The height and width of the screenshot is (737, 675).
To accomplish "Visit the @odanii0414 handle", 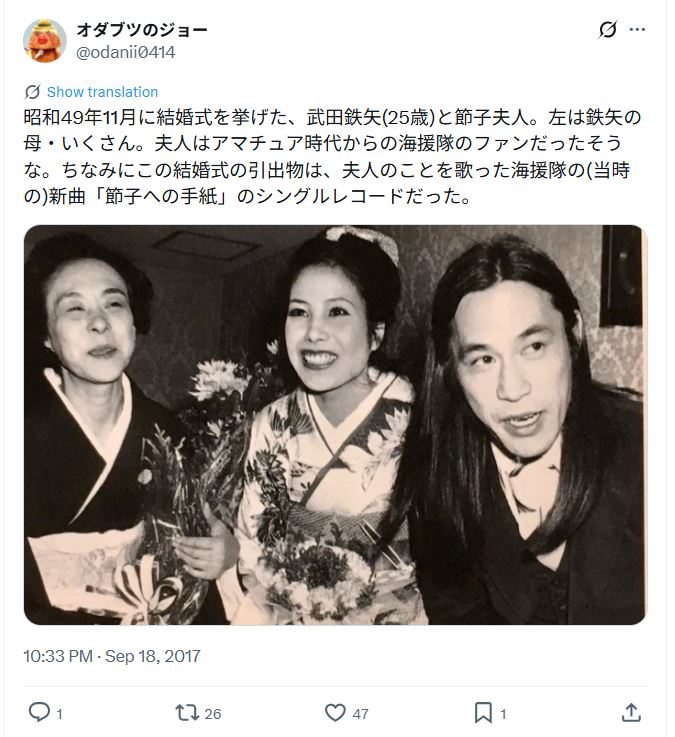I will point(126,52).
